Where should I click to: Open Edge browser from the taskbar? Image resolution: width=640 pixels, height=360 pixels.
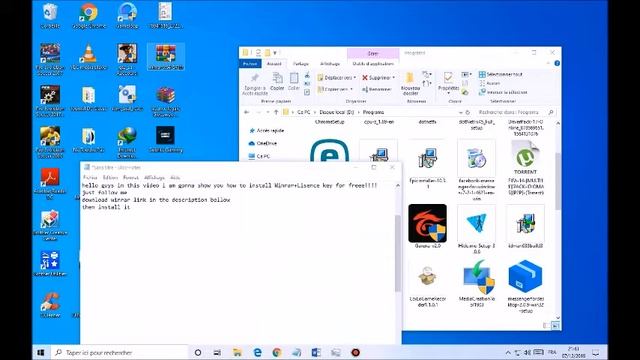tap(257, 352)
